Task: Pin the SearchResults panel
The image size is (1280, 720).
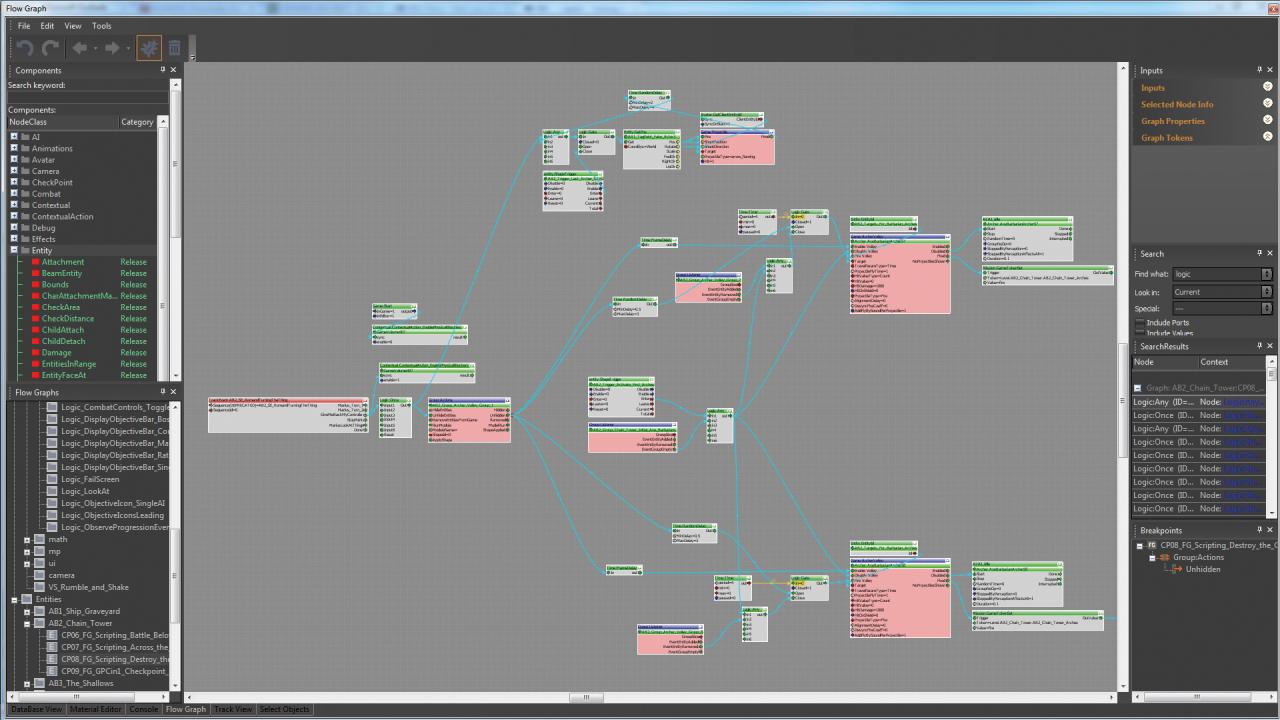Action: (1260, 346)
